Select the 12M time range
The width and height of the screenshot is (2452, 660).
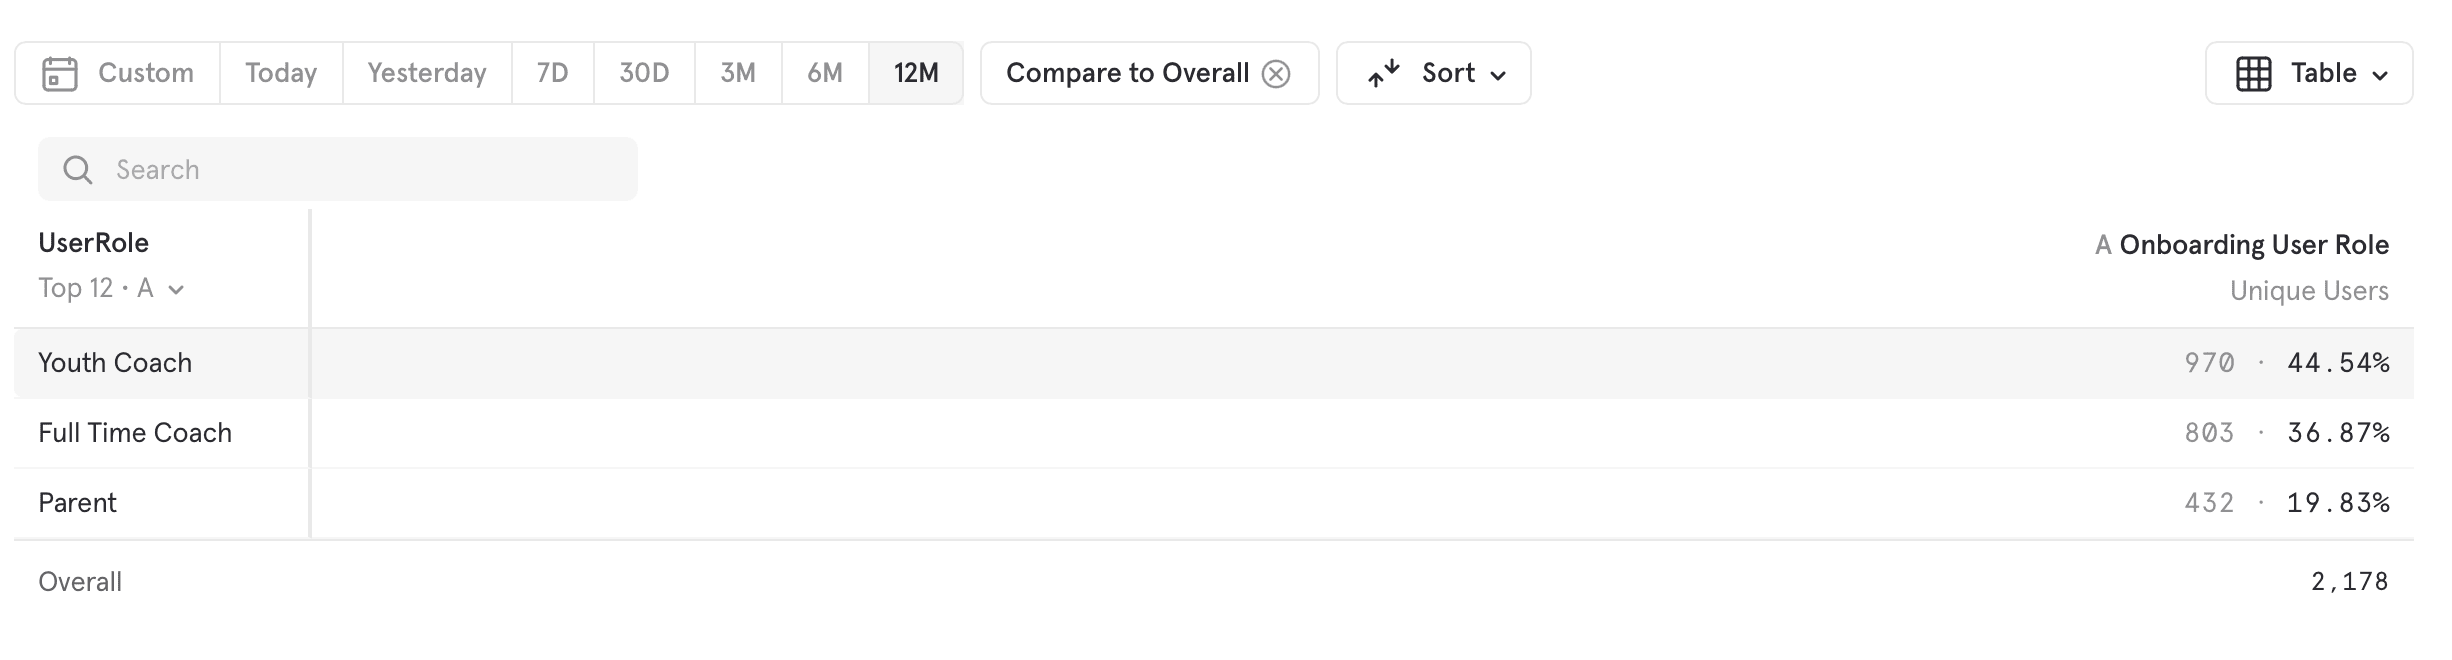point(916,73)
